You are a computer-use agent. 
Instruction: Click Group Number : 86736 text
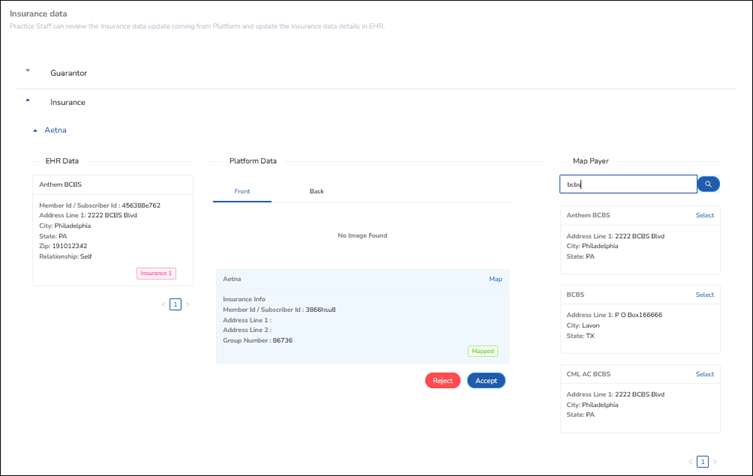(257, 341)
